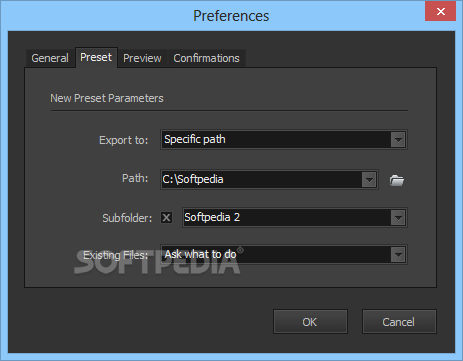This screenshot has width=463, height=361.
Task: Go to the Confirmations tab
Action: 206,58
